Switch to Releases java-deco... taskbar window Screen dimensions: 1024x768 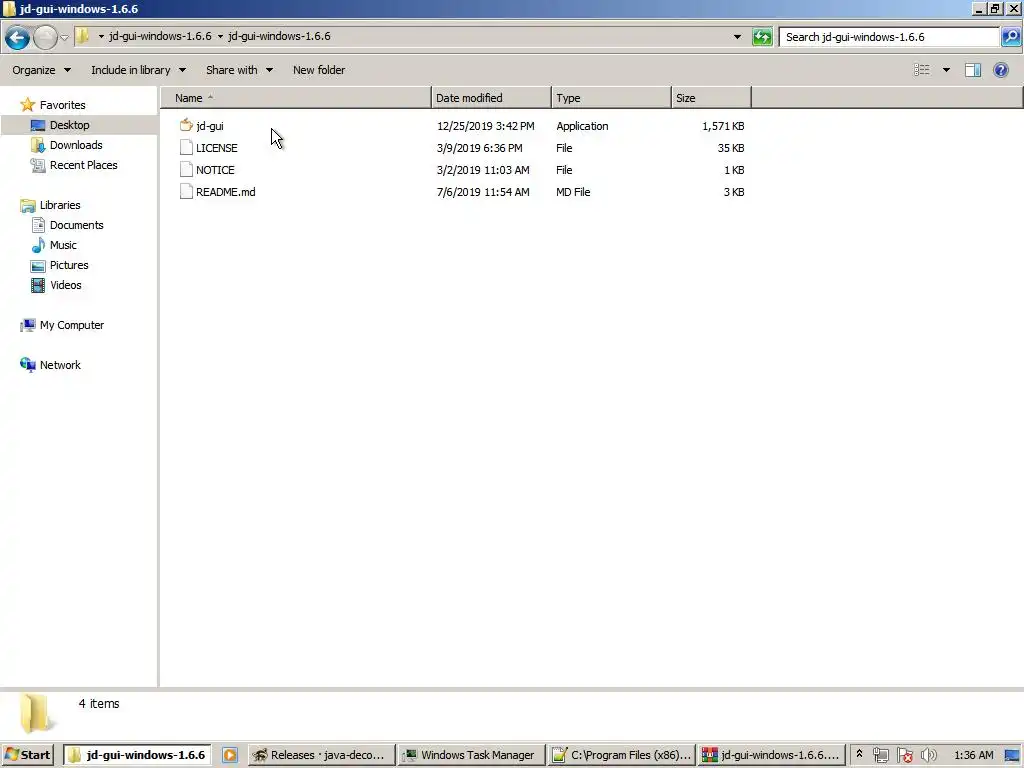321,756
